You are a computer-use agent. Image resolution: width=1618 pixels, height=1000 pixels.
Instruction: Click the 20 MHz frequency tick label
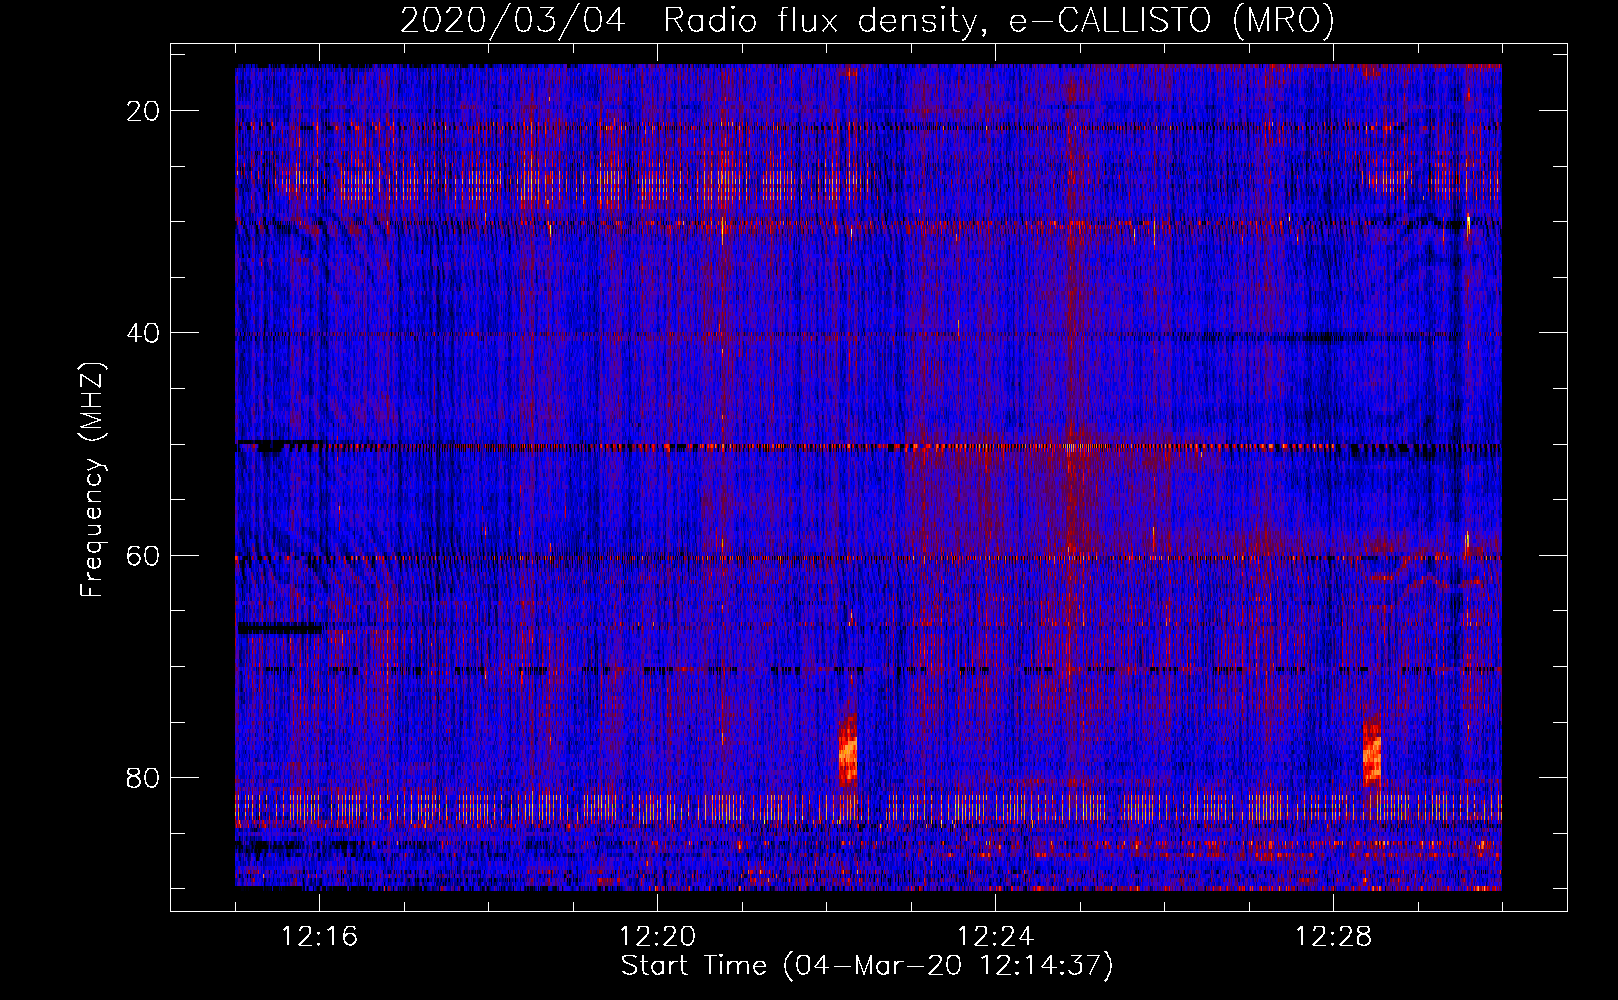coord(143,111)
